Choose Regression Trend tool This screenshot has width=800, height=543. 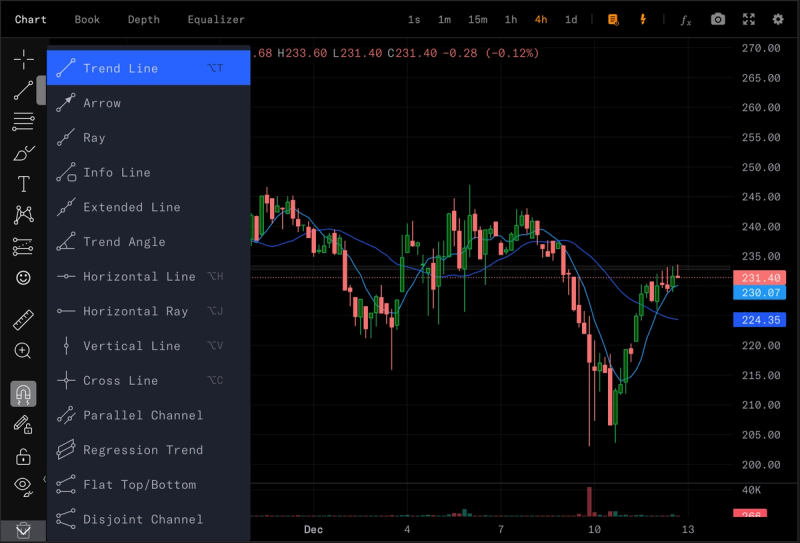[x=148, y=450]
